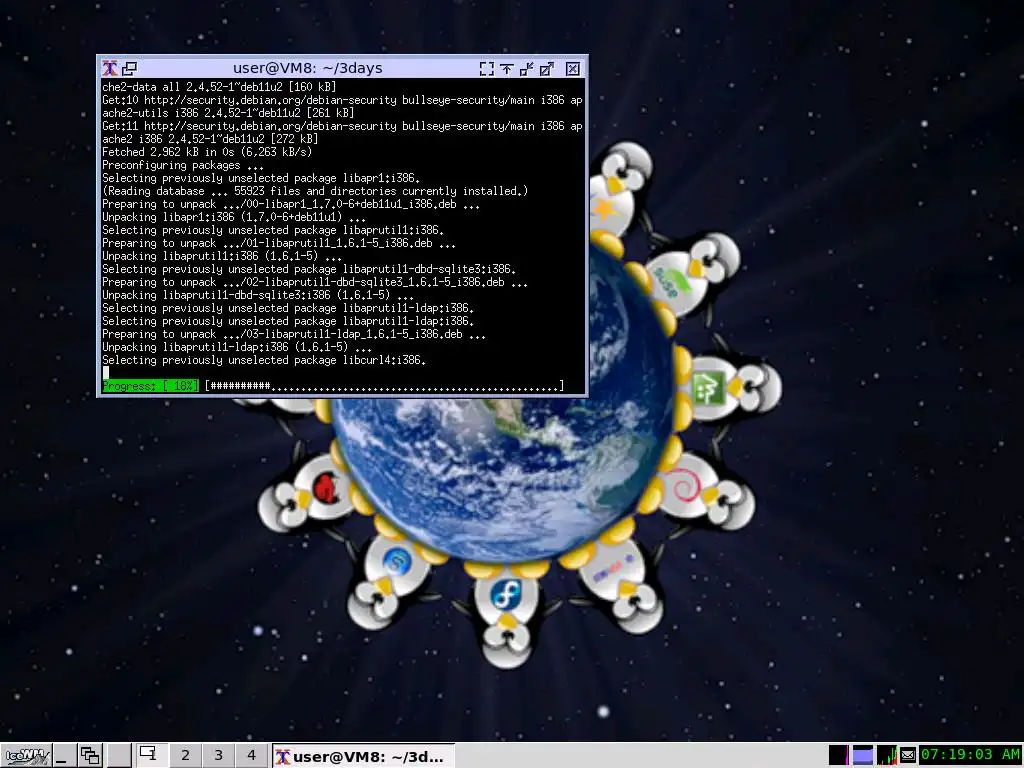Click the outward-arrow maximize icon on the xterm titlebar
Viewport: 1024px width, 768px height.
(x=547, y=69)
